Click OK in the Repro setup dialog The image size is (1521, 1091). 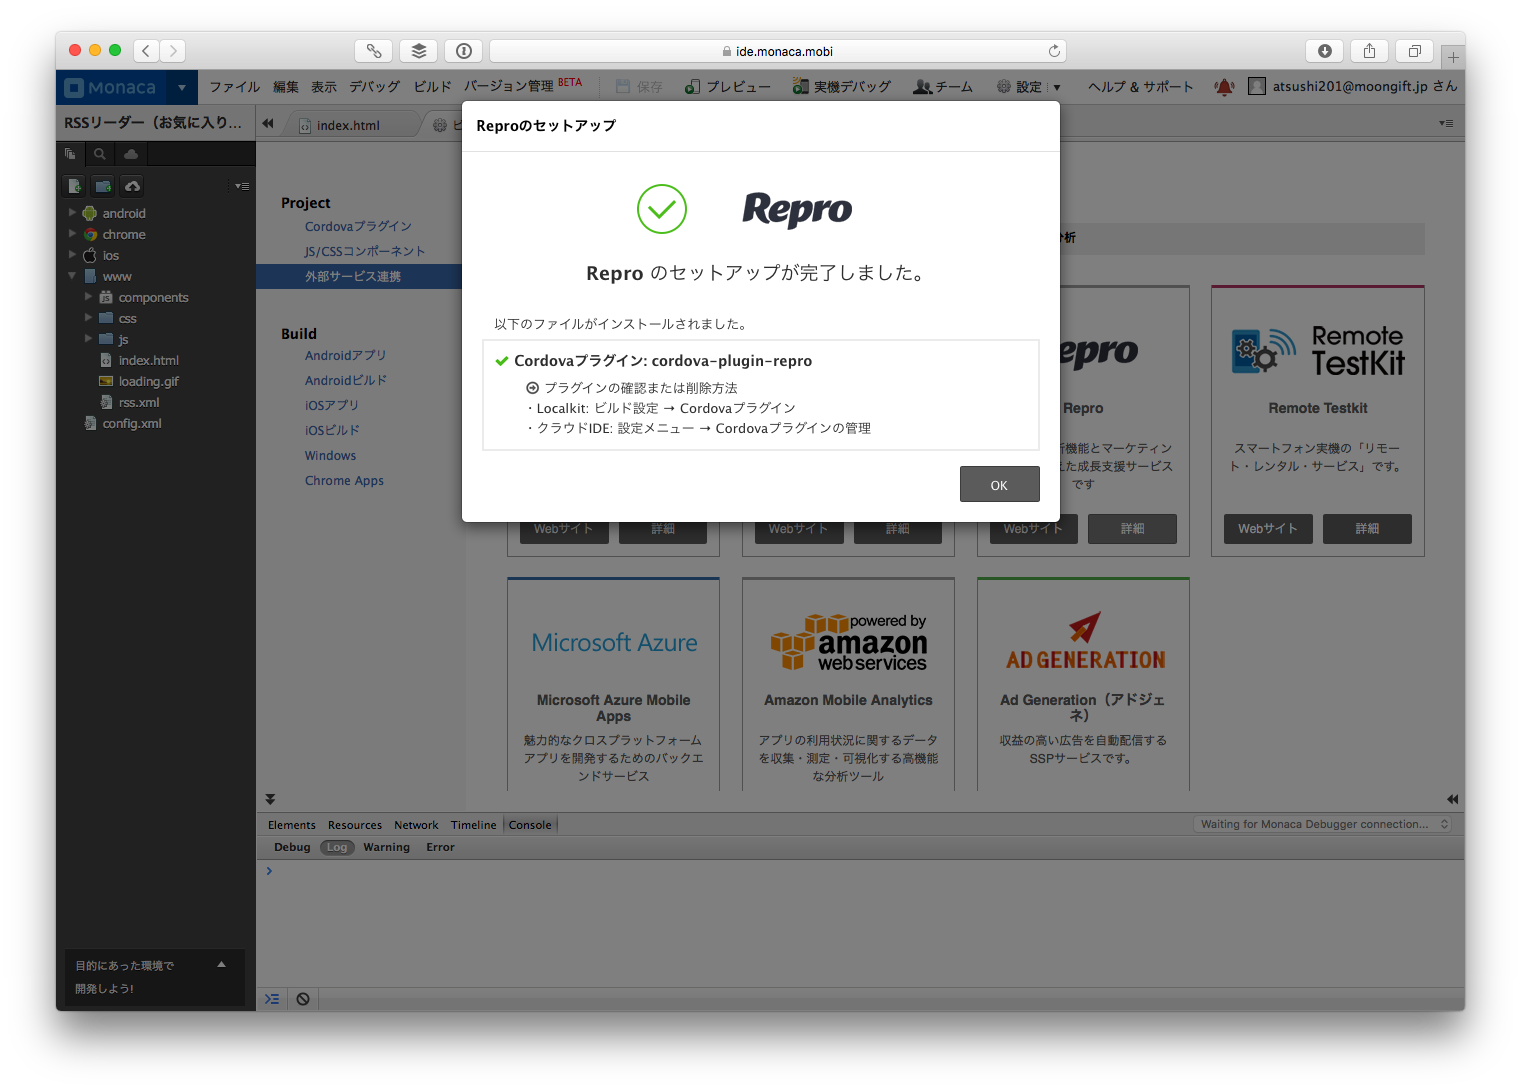pyautogui.click(x=999, y=485)
